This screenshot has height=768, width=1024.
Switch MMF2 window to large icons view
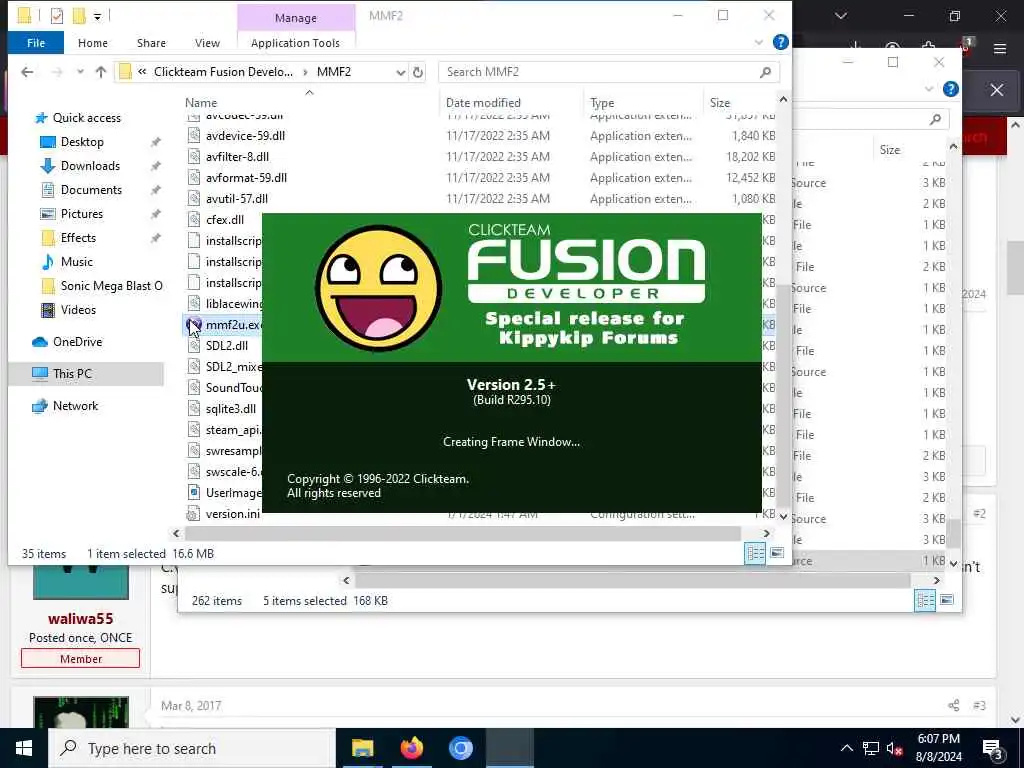click(777, 554)
